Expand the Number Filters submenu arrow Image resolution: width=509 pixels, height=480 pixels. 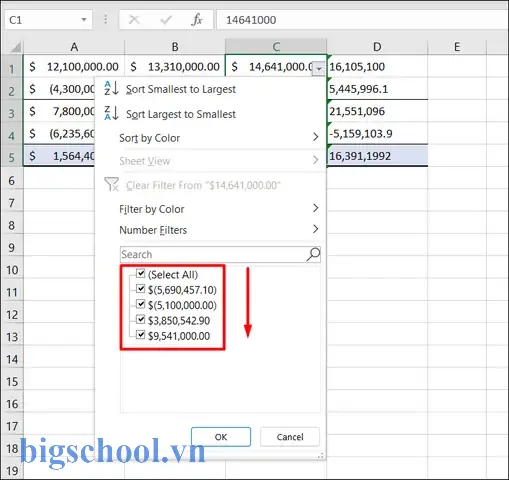pos(315,229)
